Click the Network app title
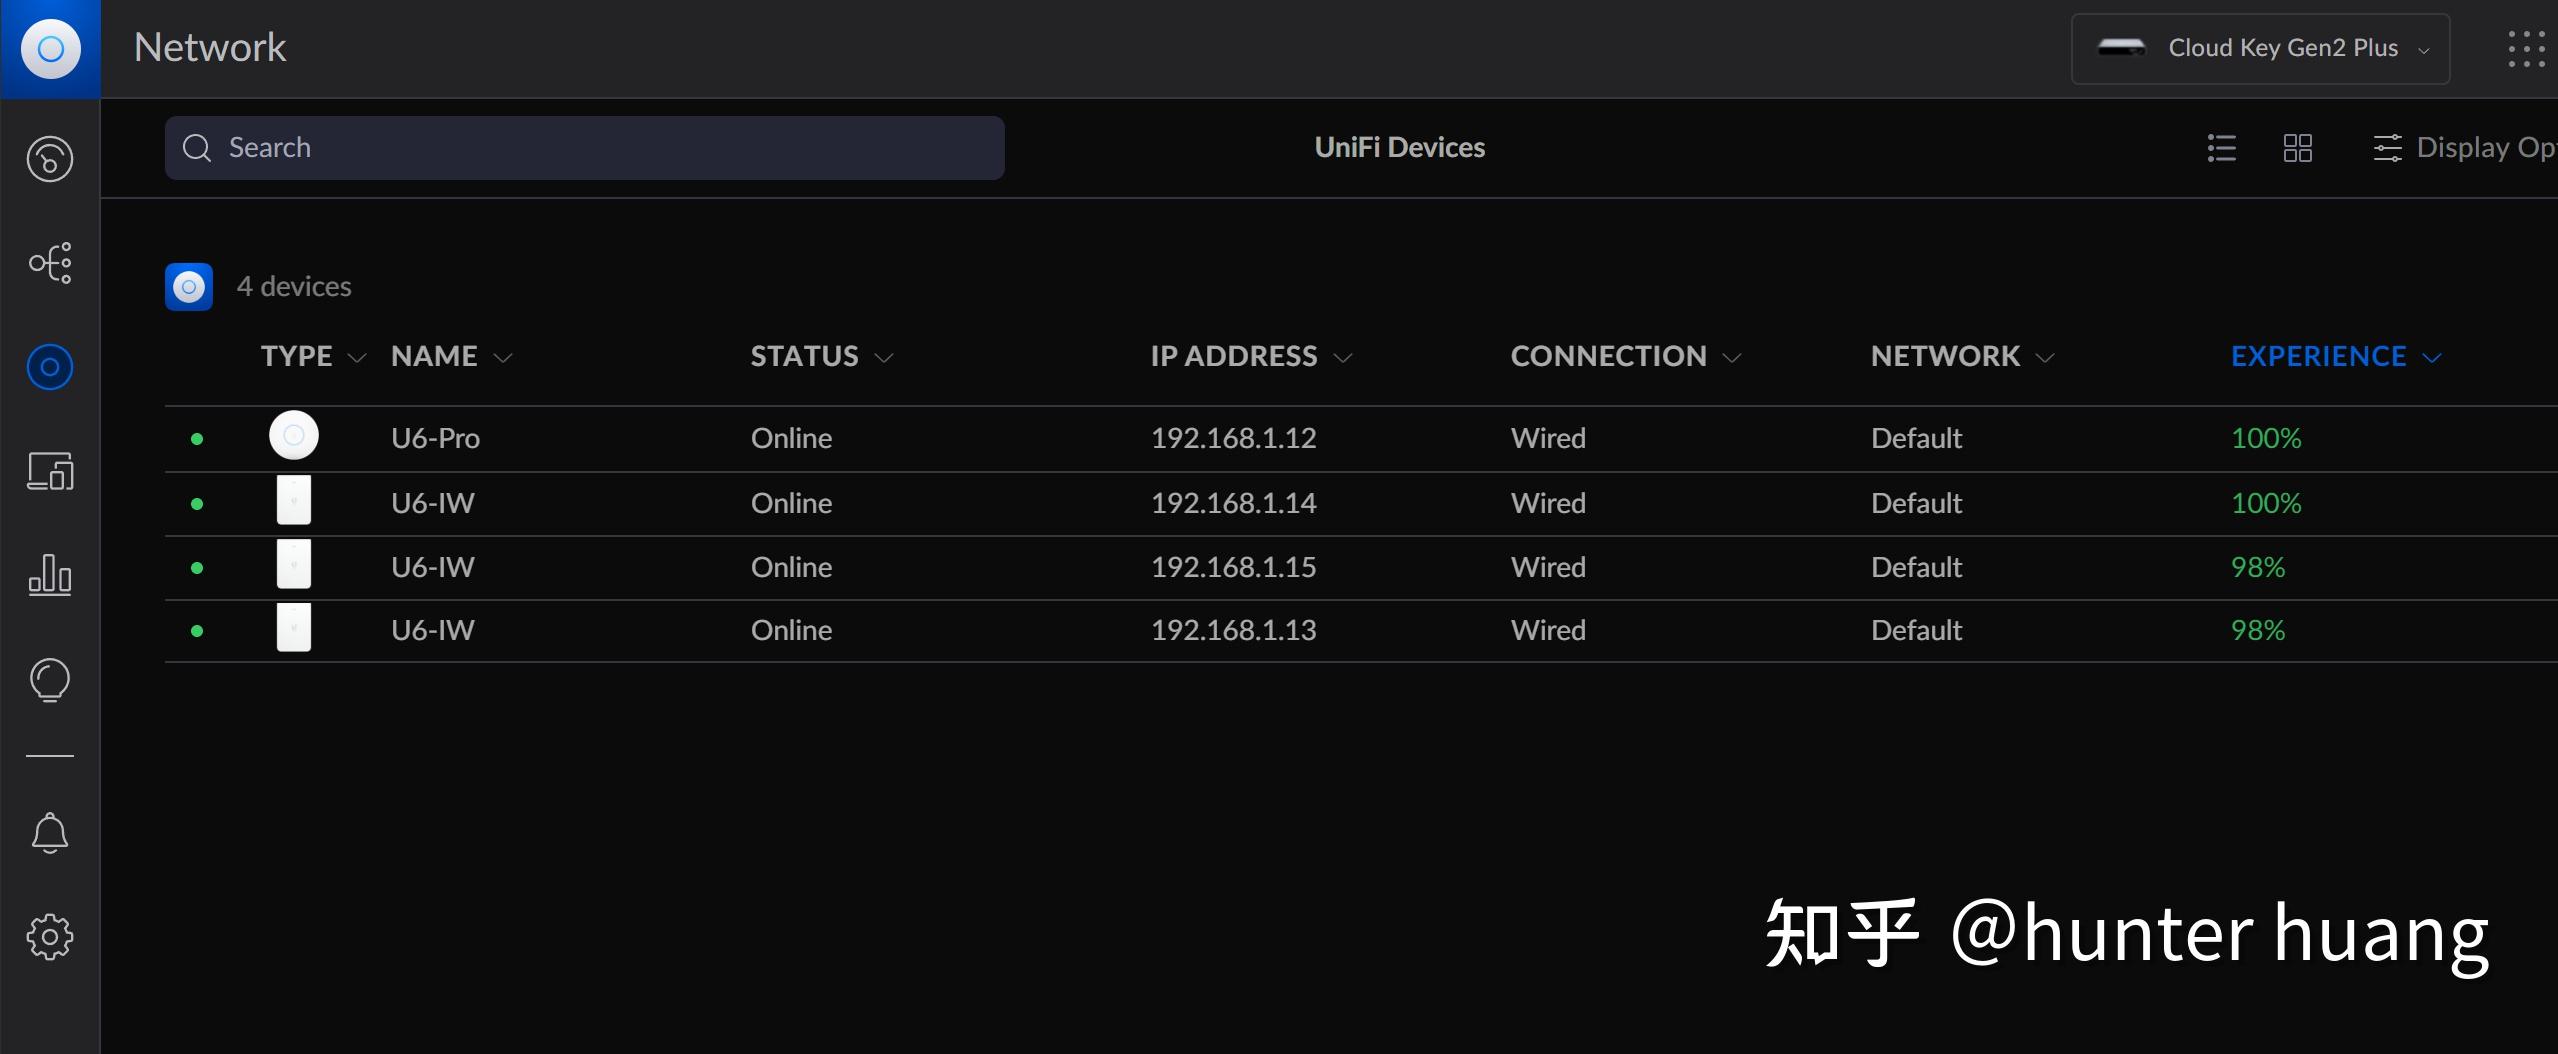 [x=210, y=47]
